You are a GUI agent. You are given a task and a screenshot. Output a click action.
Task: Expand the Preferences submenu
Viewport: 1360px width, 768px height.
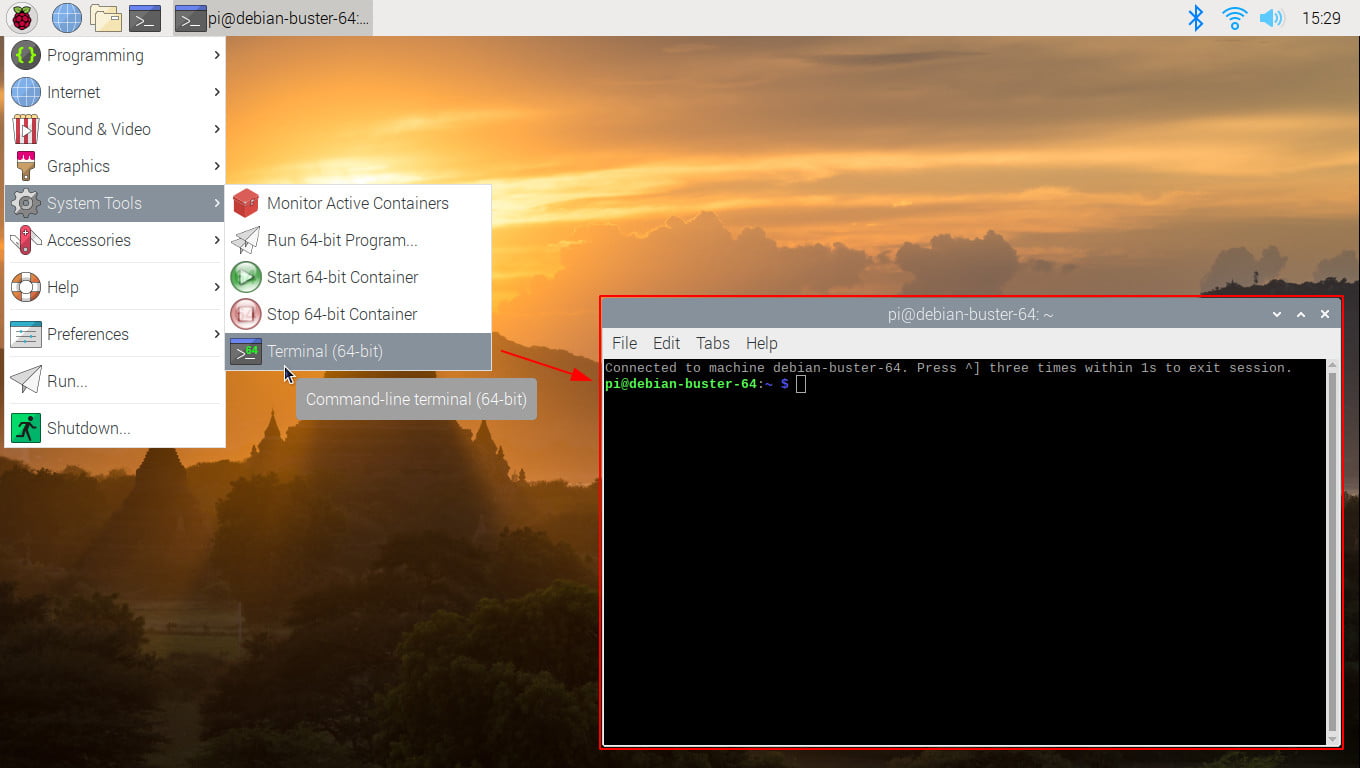click(x=115, y=334)
